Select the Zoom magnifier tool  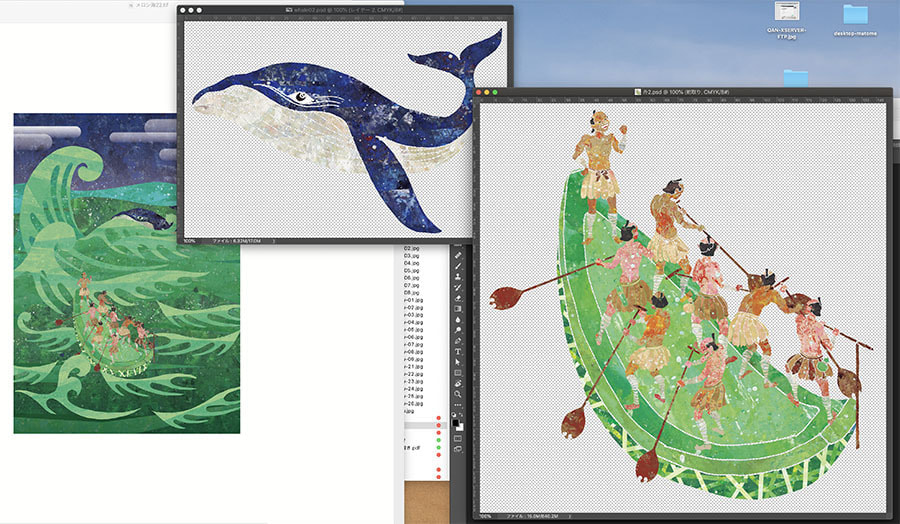pos(458,394)
